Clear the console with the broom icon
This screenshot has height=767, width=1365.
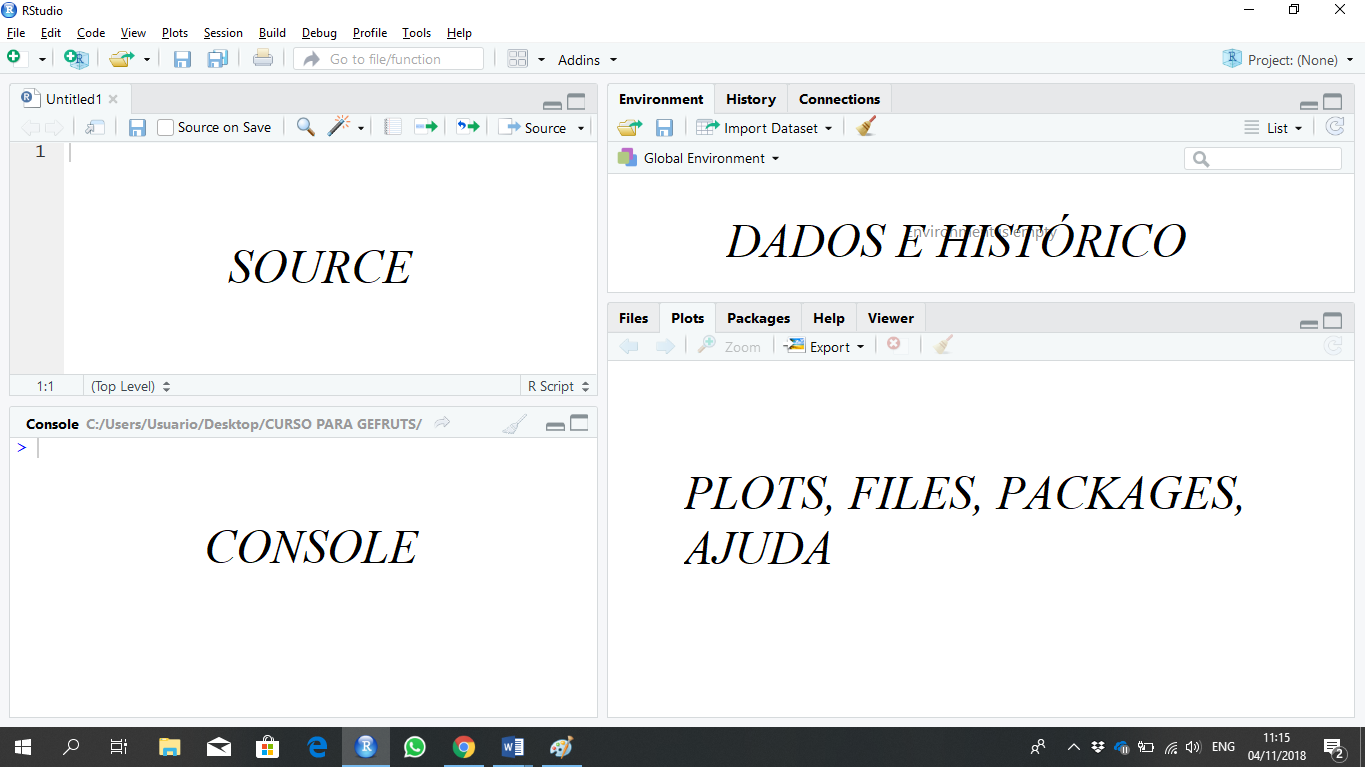point(514,424)
